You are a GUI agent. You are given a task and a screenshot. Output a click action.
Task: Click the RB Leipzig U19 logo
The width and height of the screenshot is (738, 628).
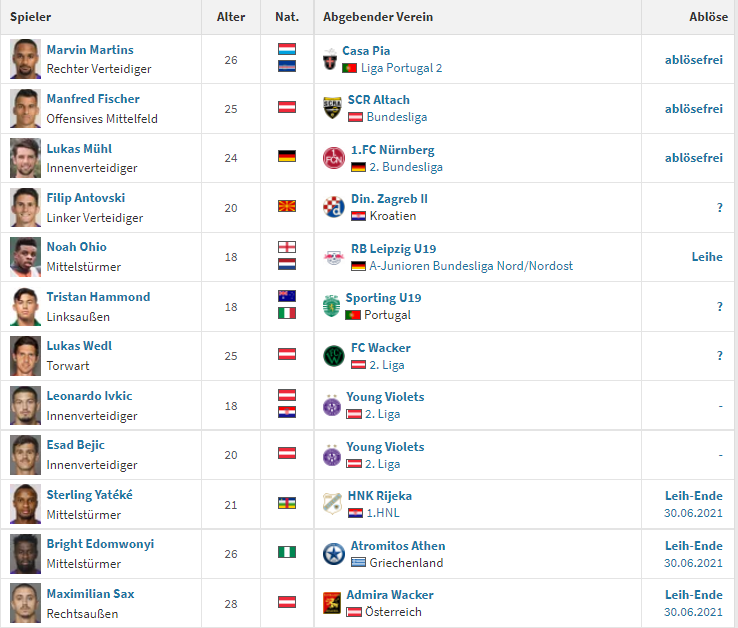click(x=334, y=257)
